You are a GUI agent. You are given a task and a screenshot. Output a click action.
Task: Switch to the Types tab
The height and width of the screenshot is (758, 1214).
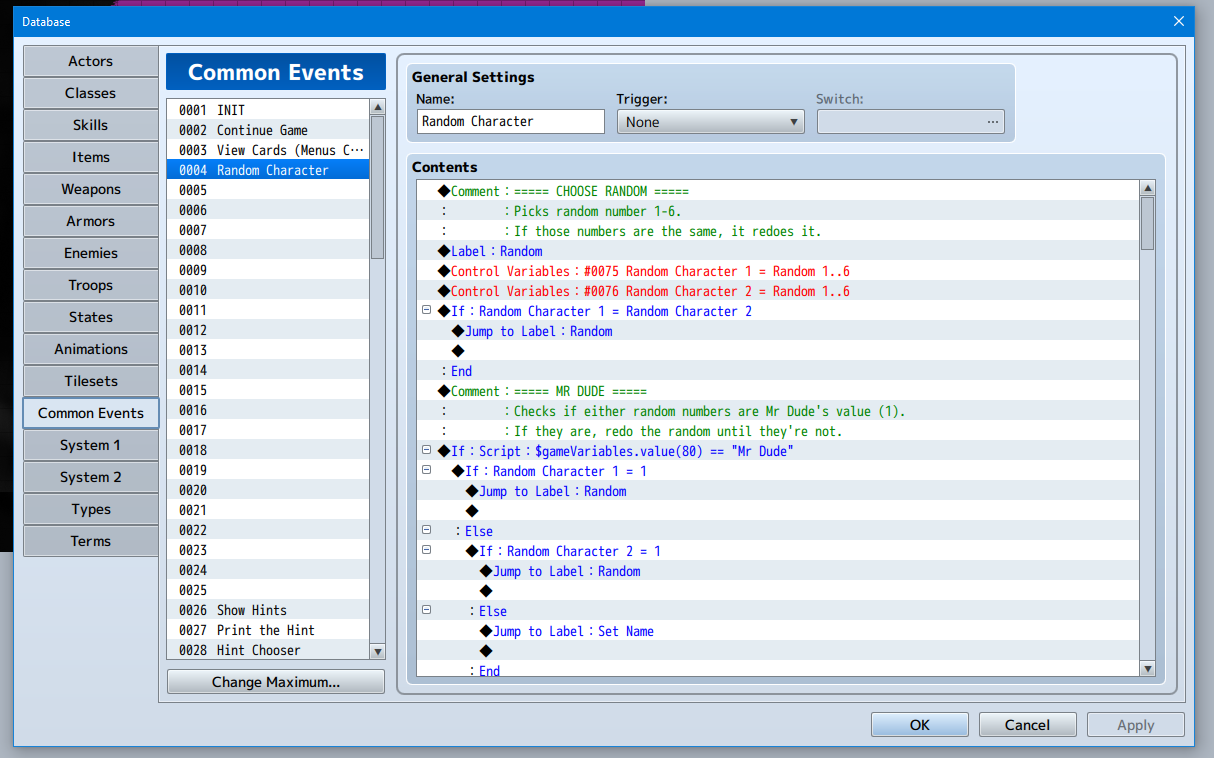point(91,509)
